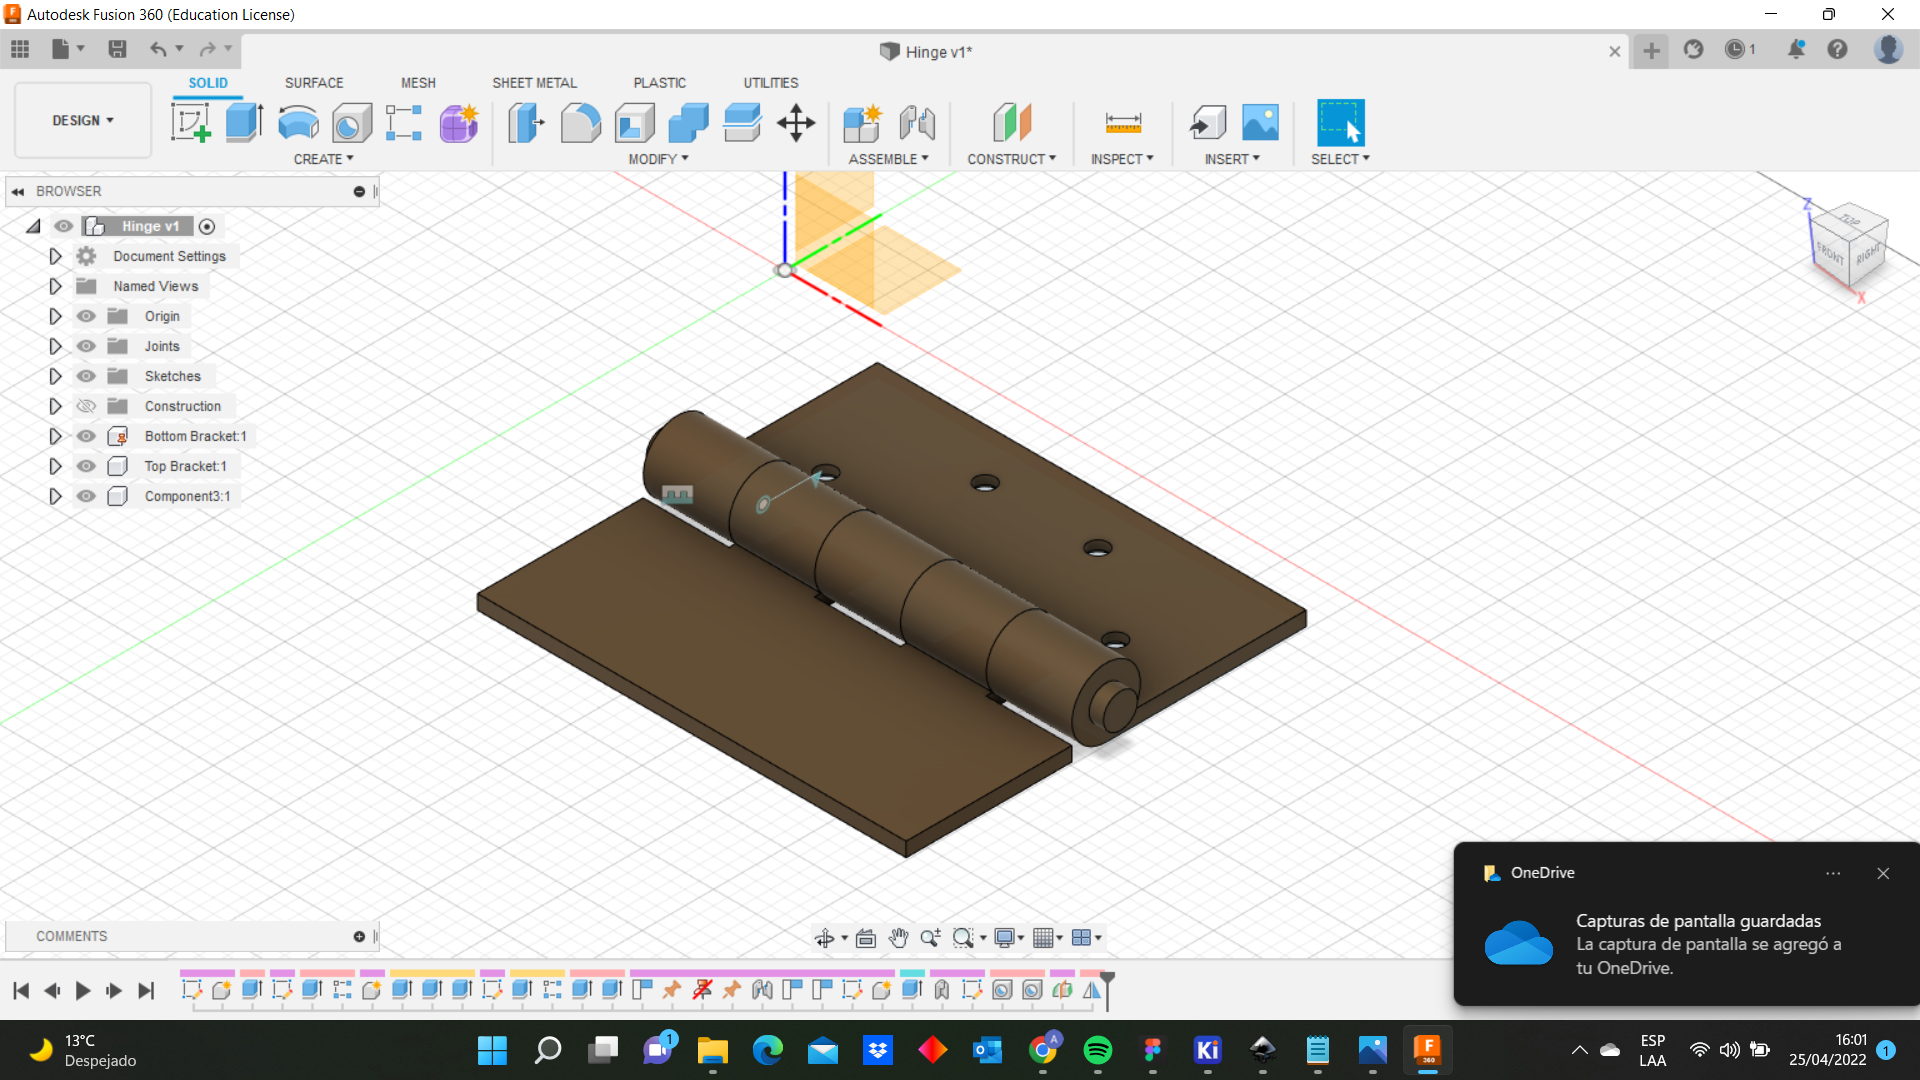Open the MODIFY dropdown menu
This screenshot has height=1080, width=1920.
coord(658,159)
